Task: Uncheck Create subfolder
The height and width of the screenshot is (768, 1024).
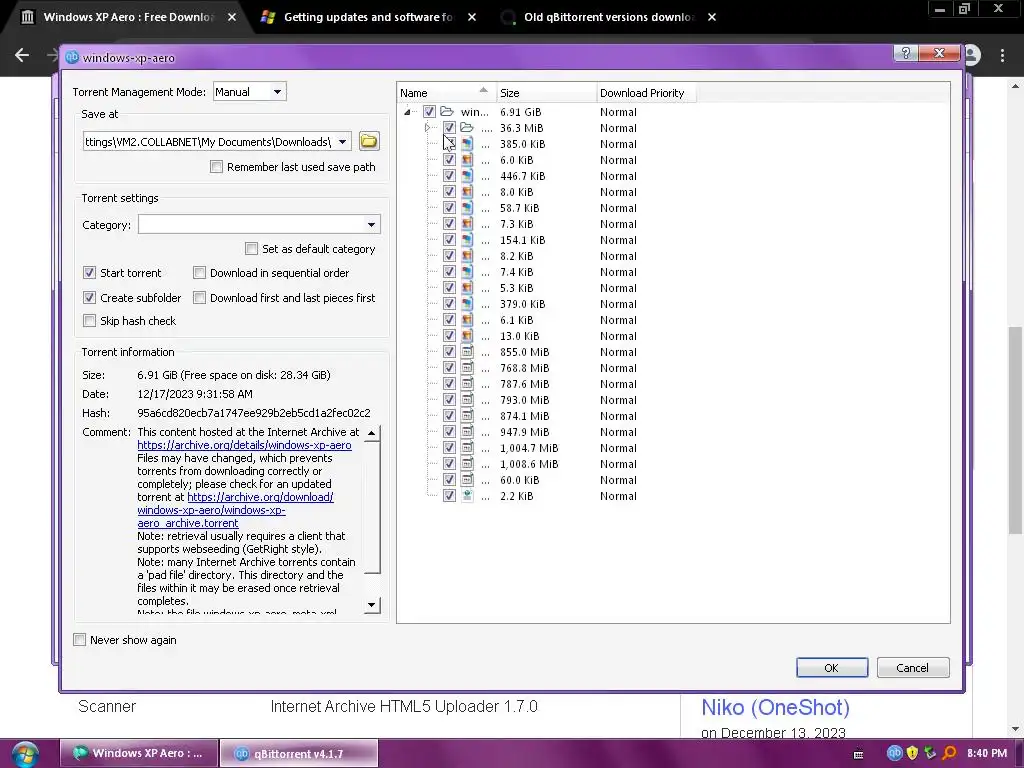Action: coord(89,298)
